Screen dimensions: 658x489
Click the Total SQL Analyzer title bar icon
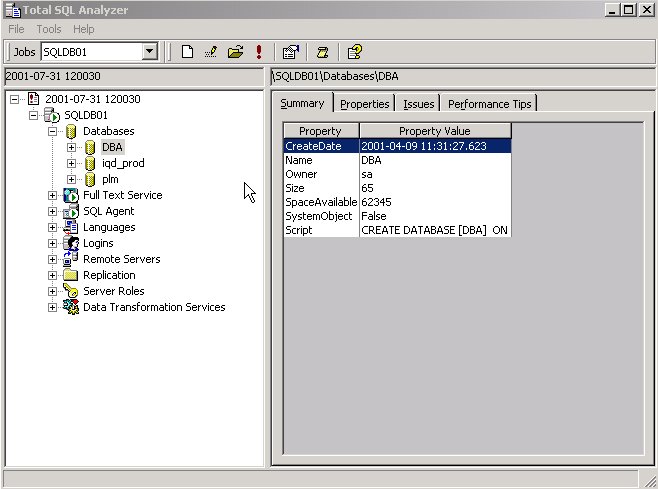(13, 10)
